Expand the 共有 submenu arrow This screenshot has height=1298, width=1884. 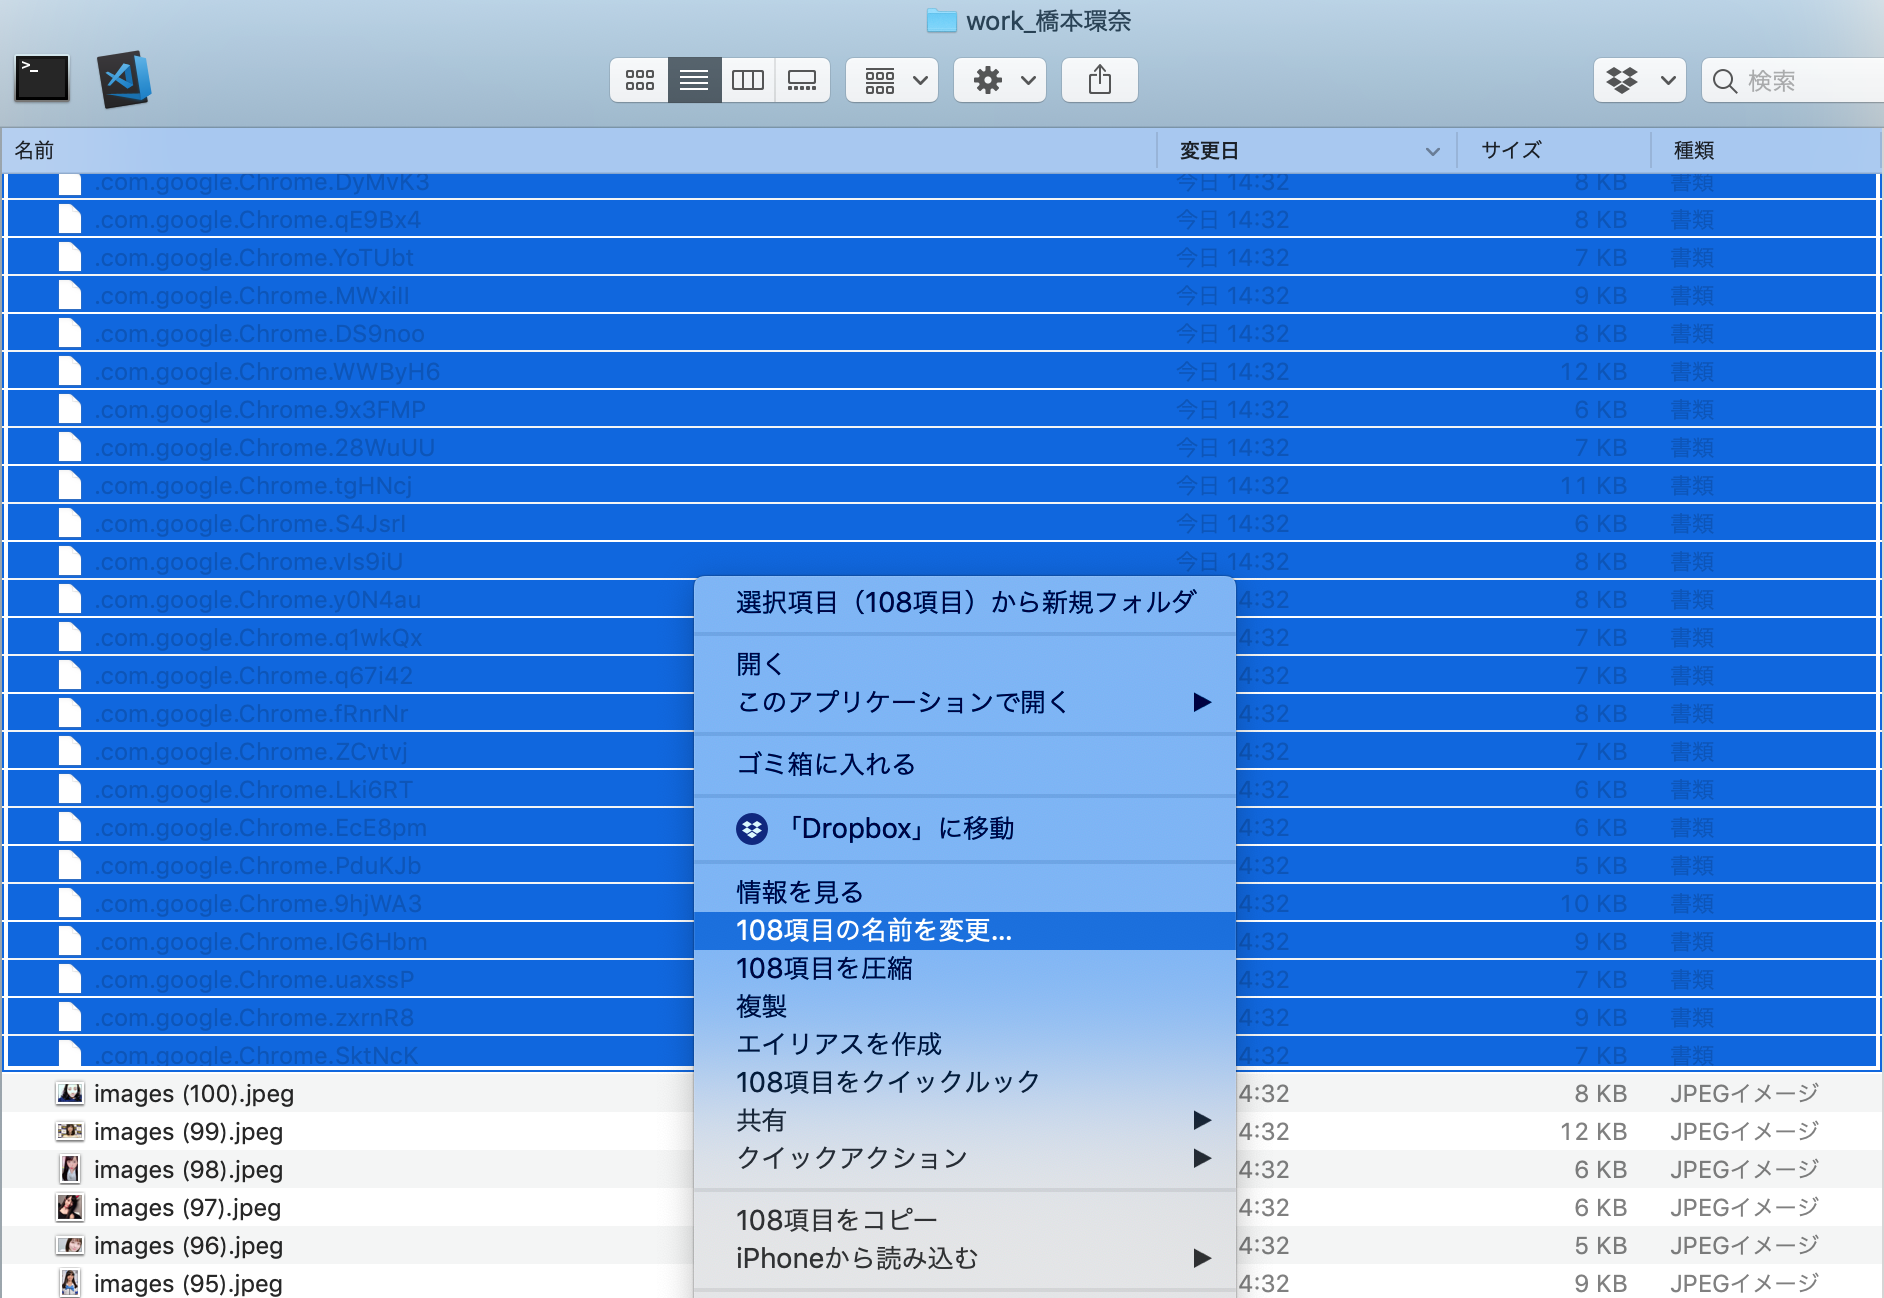click(x=1201, y=1120)
